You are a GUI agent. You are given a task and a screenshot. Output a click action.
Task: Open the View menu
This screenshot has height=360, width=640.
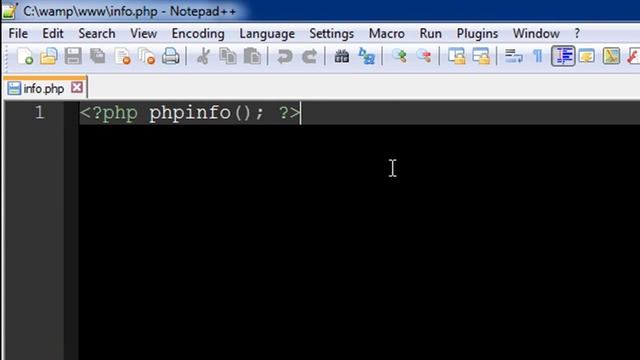coord(143,33)
